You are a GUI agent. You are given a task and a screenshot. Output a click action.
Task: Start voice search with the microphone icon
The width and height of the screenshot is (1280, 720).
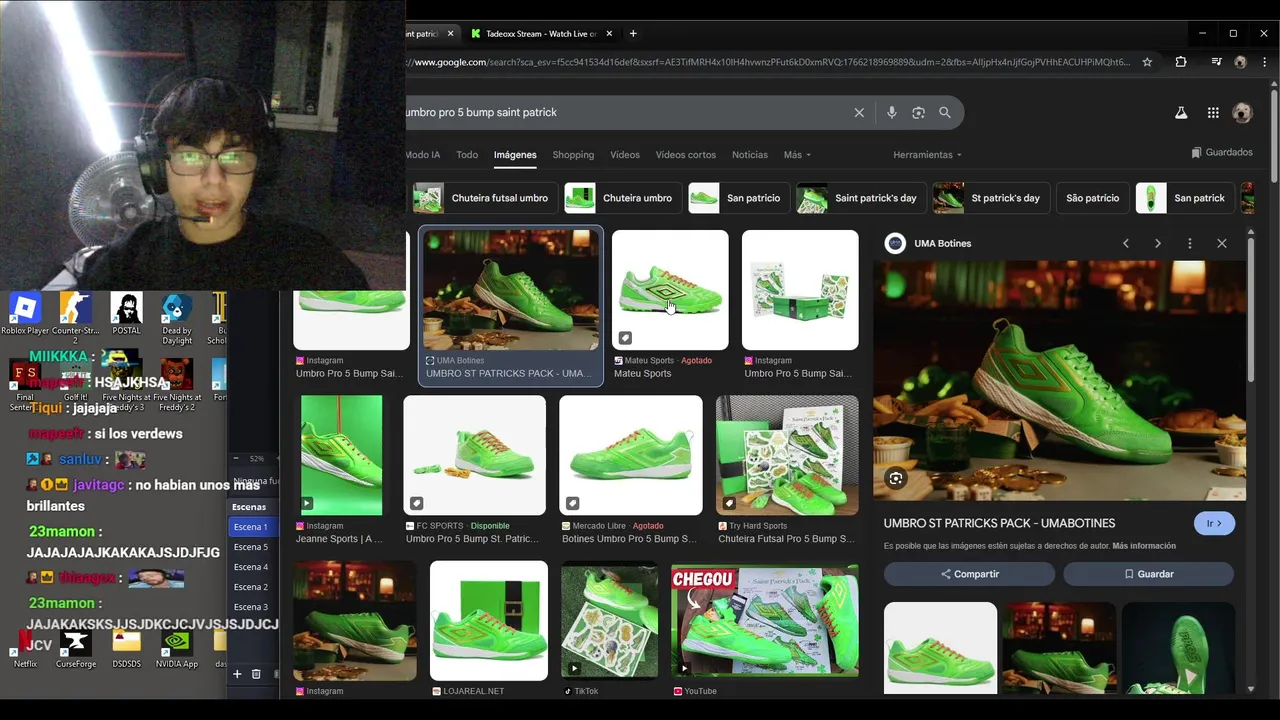click(891, 113)
